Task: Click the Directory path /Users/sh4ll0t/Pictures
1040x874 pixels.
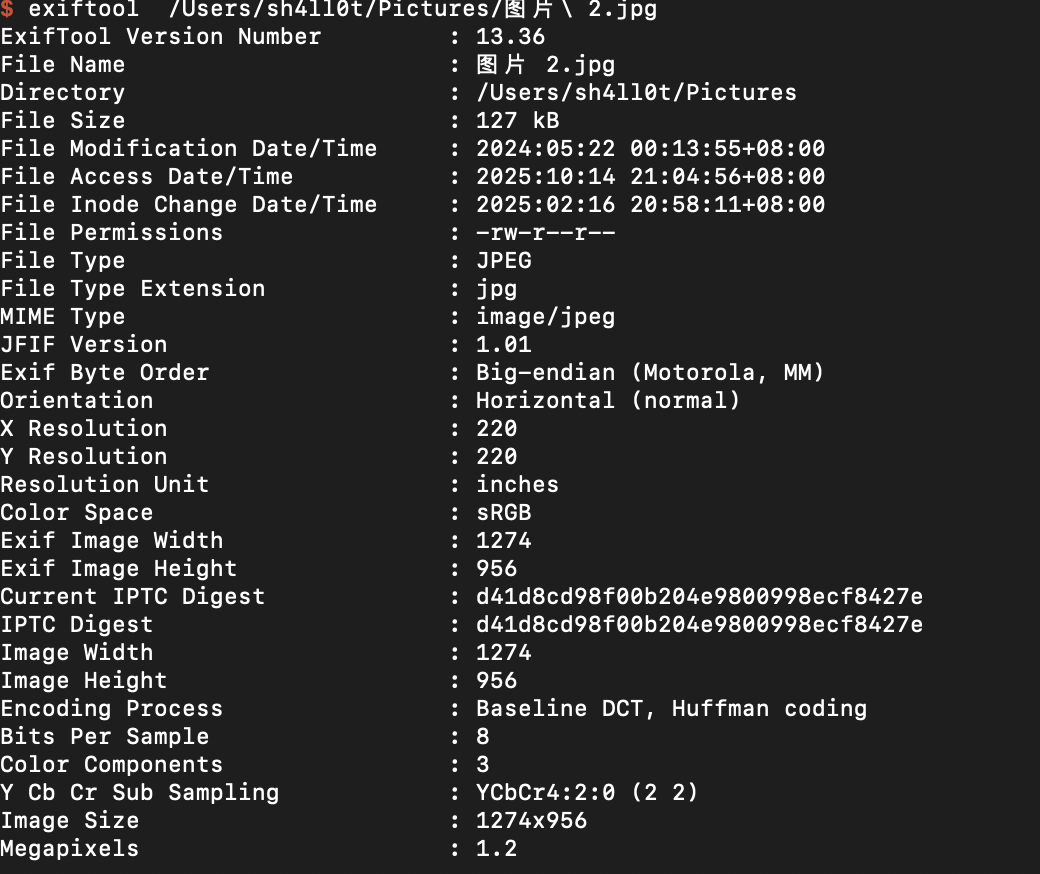Action: click(x=636, y=93)
